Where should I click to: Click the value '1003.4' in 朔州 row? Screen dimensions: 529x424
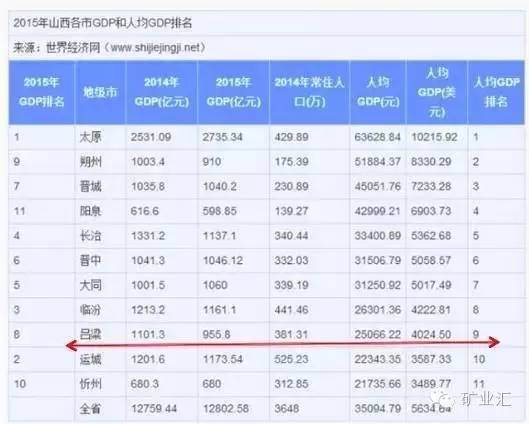click(148, 162)
